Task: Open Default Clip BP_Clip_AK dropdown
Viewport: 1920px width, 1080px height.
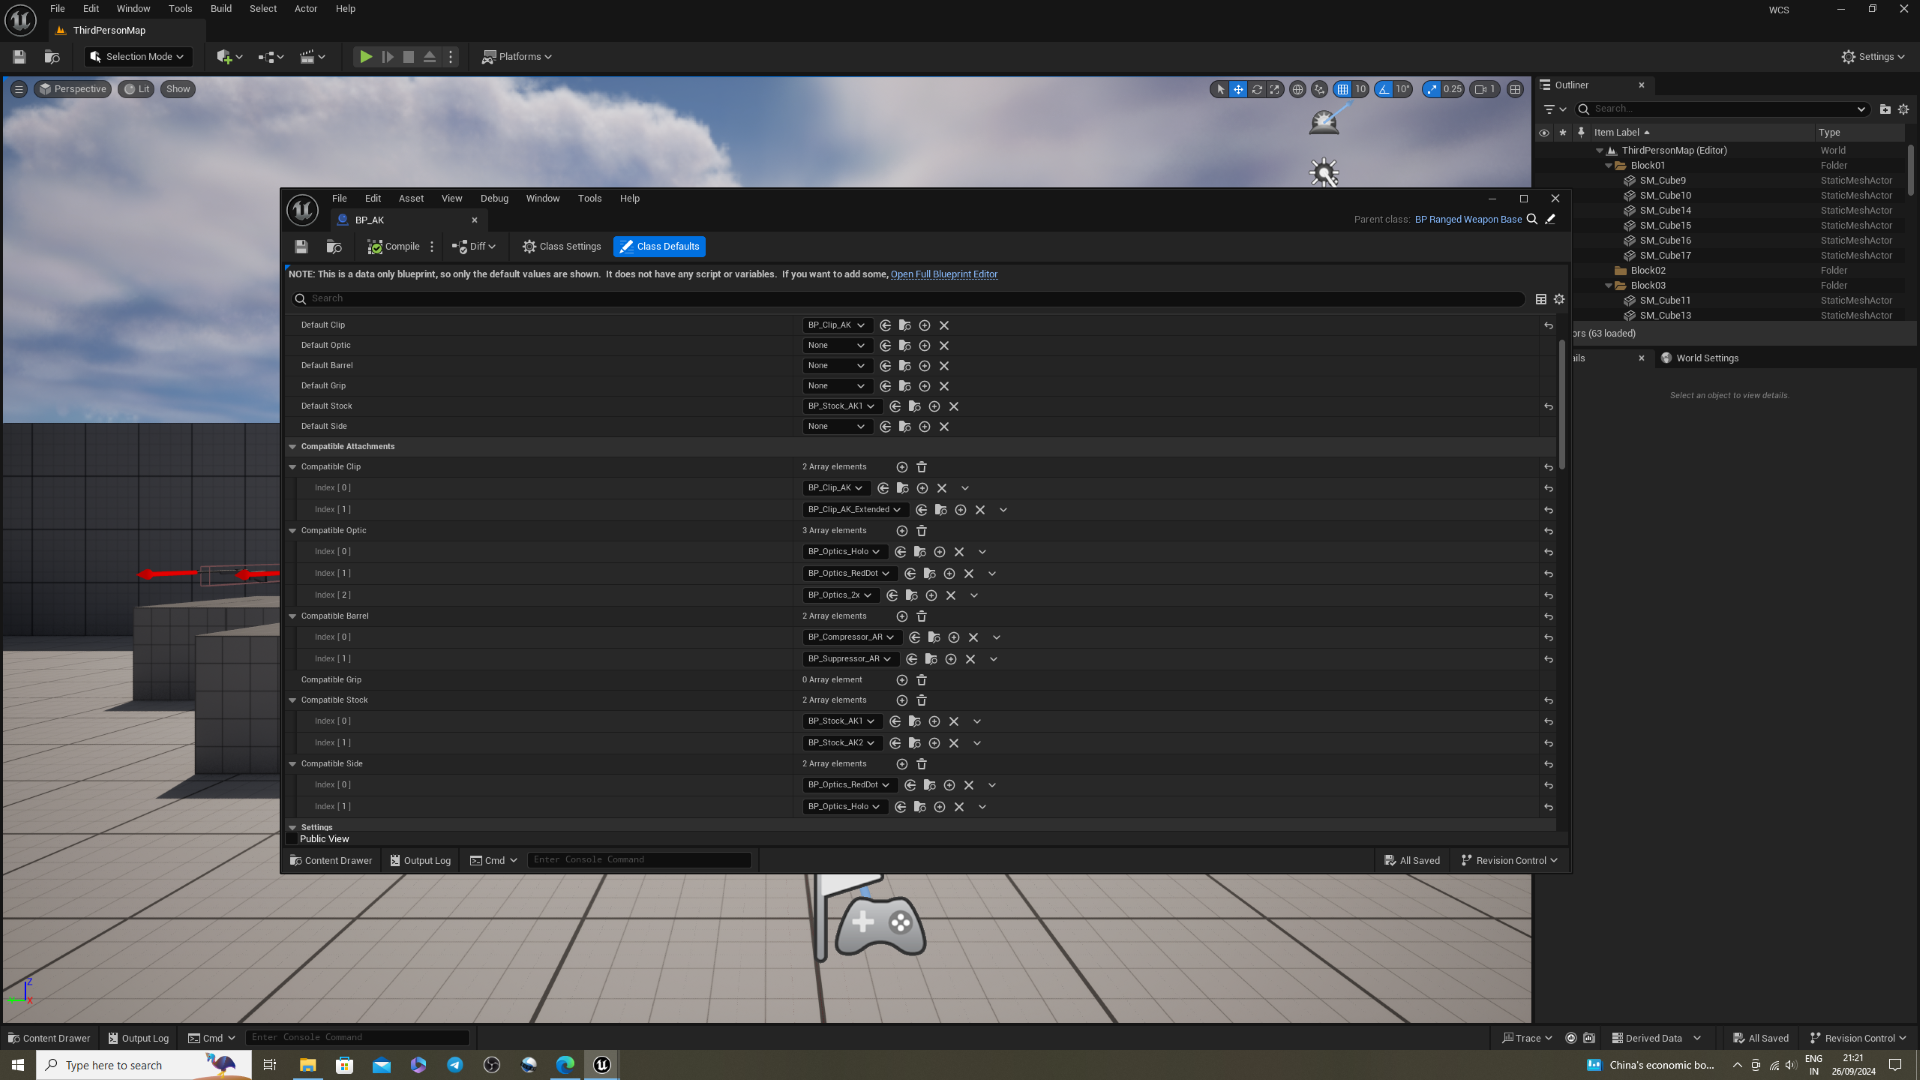Action: 837,325
